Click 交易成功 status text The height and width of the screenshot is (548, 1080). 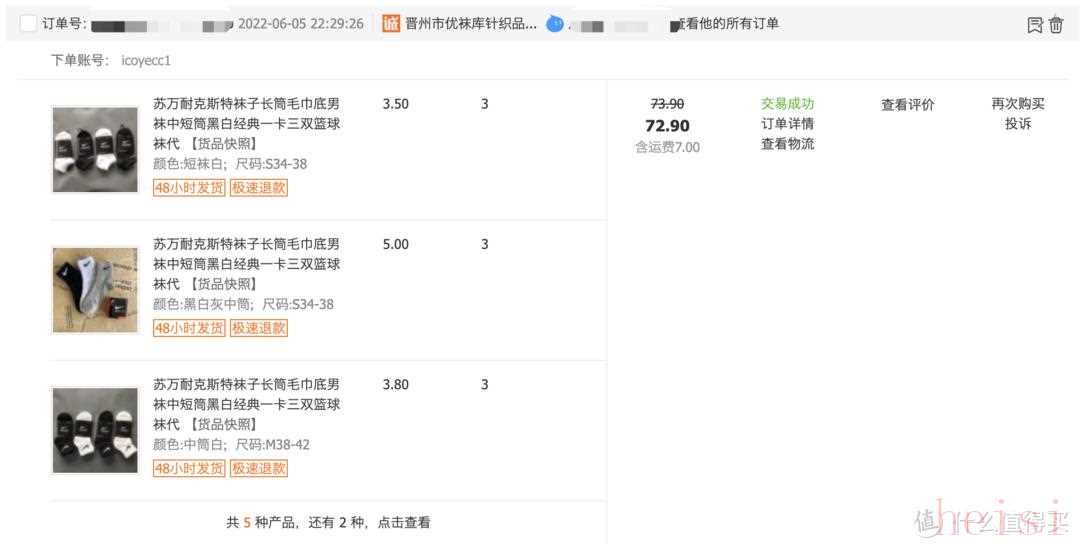[x=787, y=104]
